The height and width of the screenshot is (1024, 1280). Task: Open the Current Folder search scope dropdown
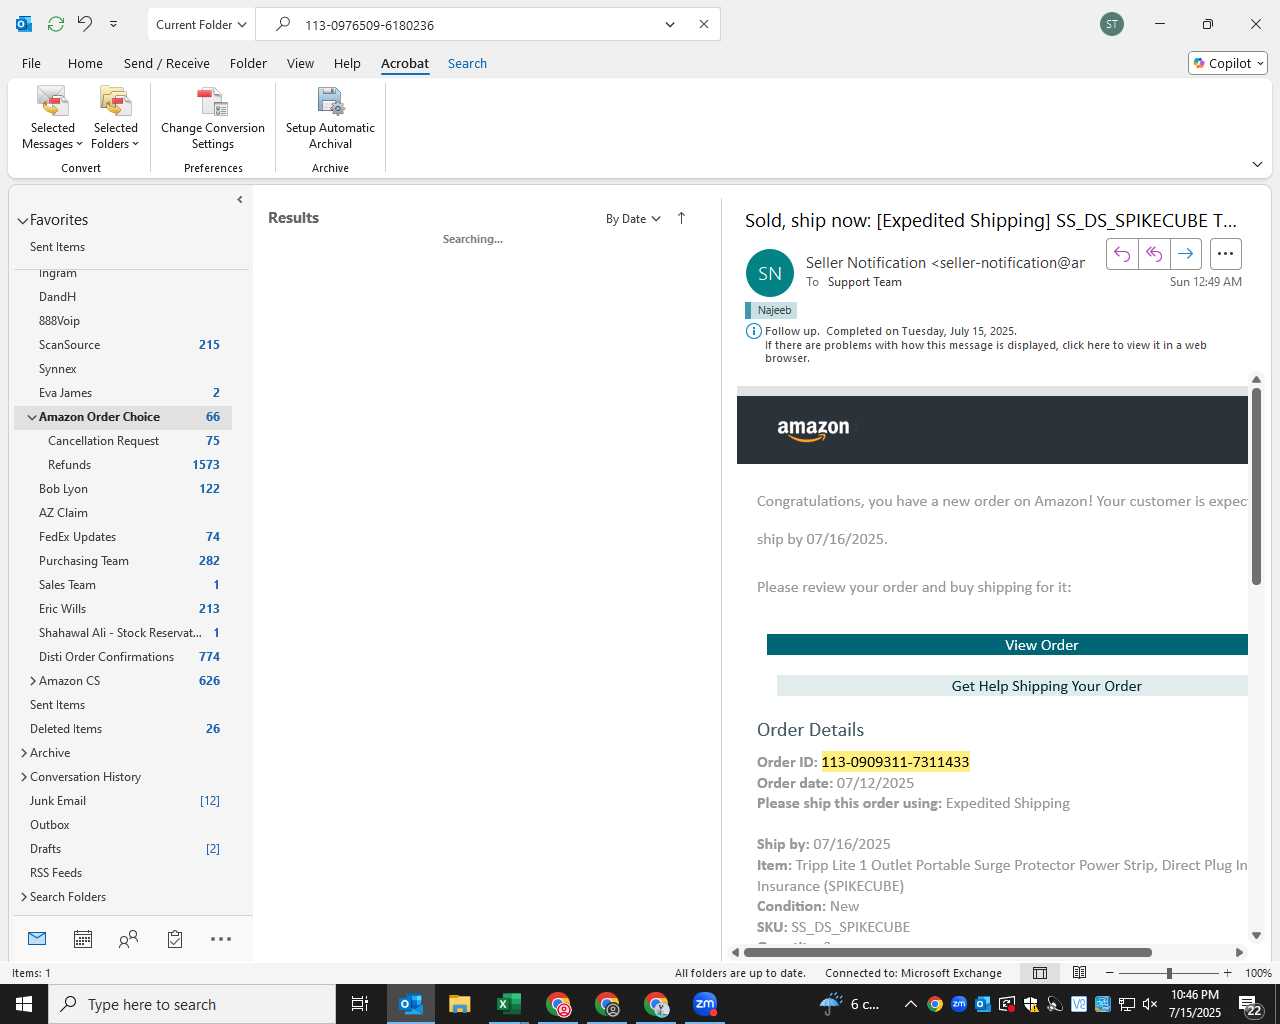(201, 24)
